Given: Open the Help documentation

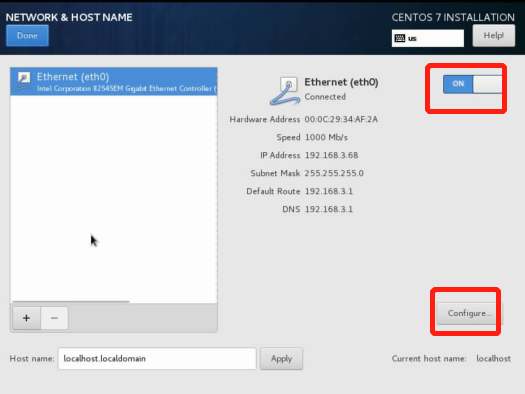Looking at the screenshot, I should pyautogui.click(x=494, y=35).
